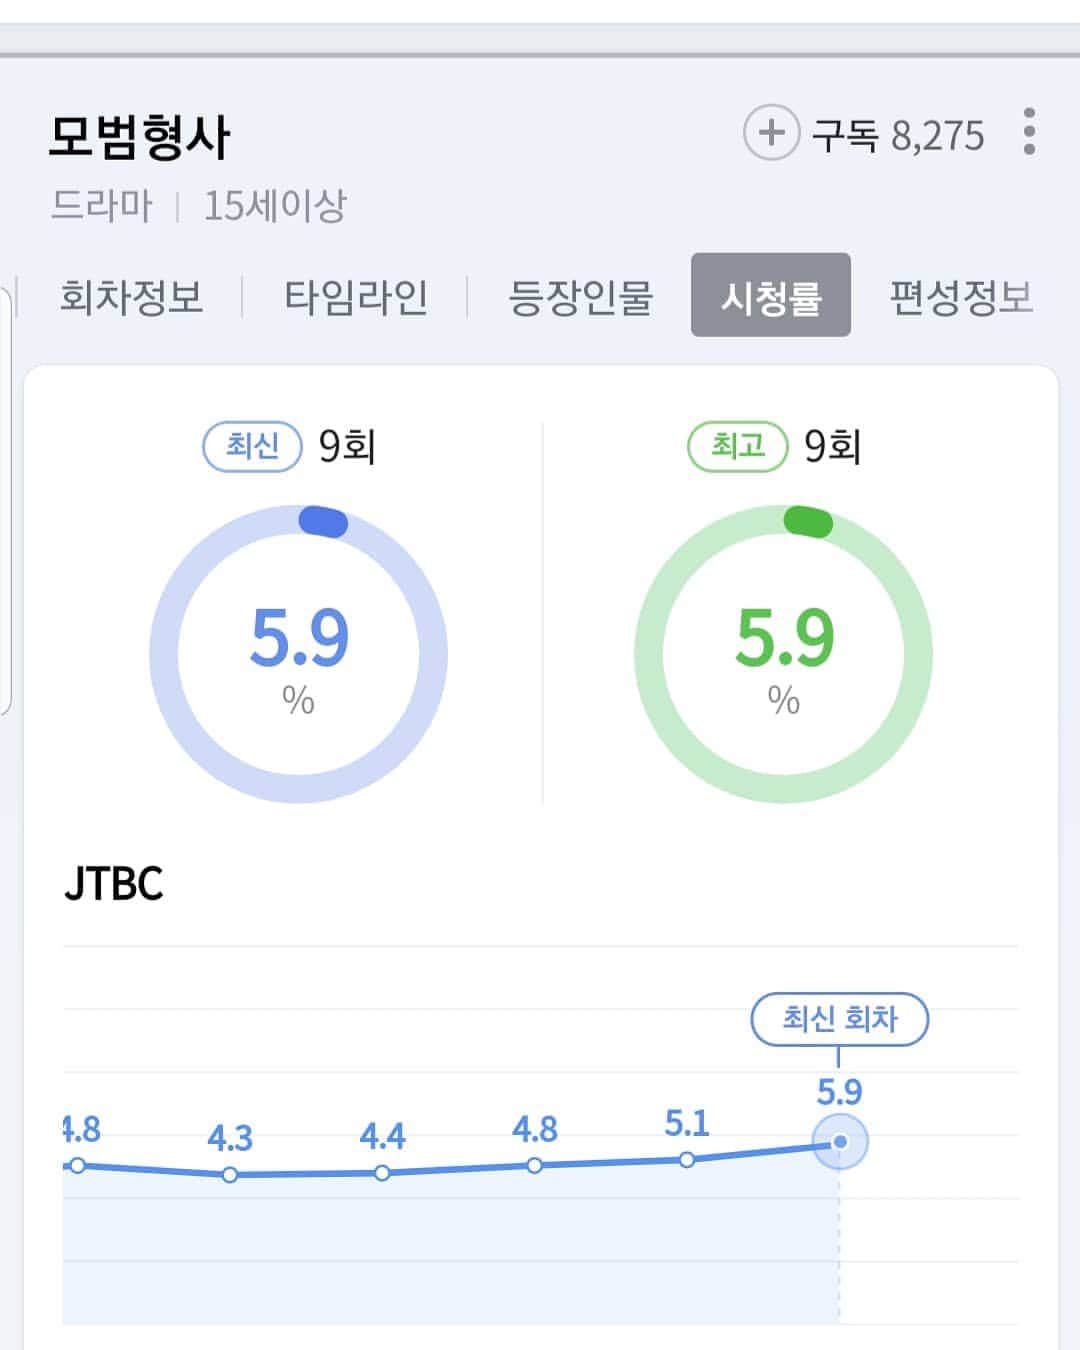Click the JTBC channel heading
This screenshot has height=1350, width=1080.
click(x=113, y=884)
